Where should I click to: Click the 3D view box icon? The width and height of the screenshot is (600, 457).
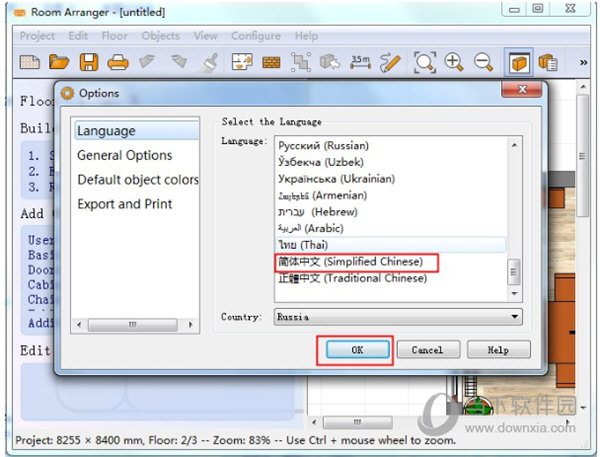point(518,63)
